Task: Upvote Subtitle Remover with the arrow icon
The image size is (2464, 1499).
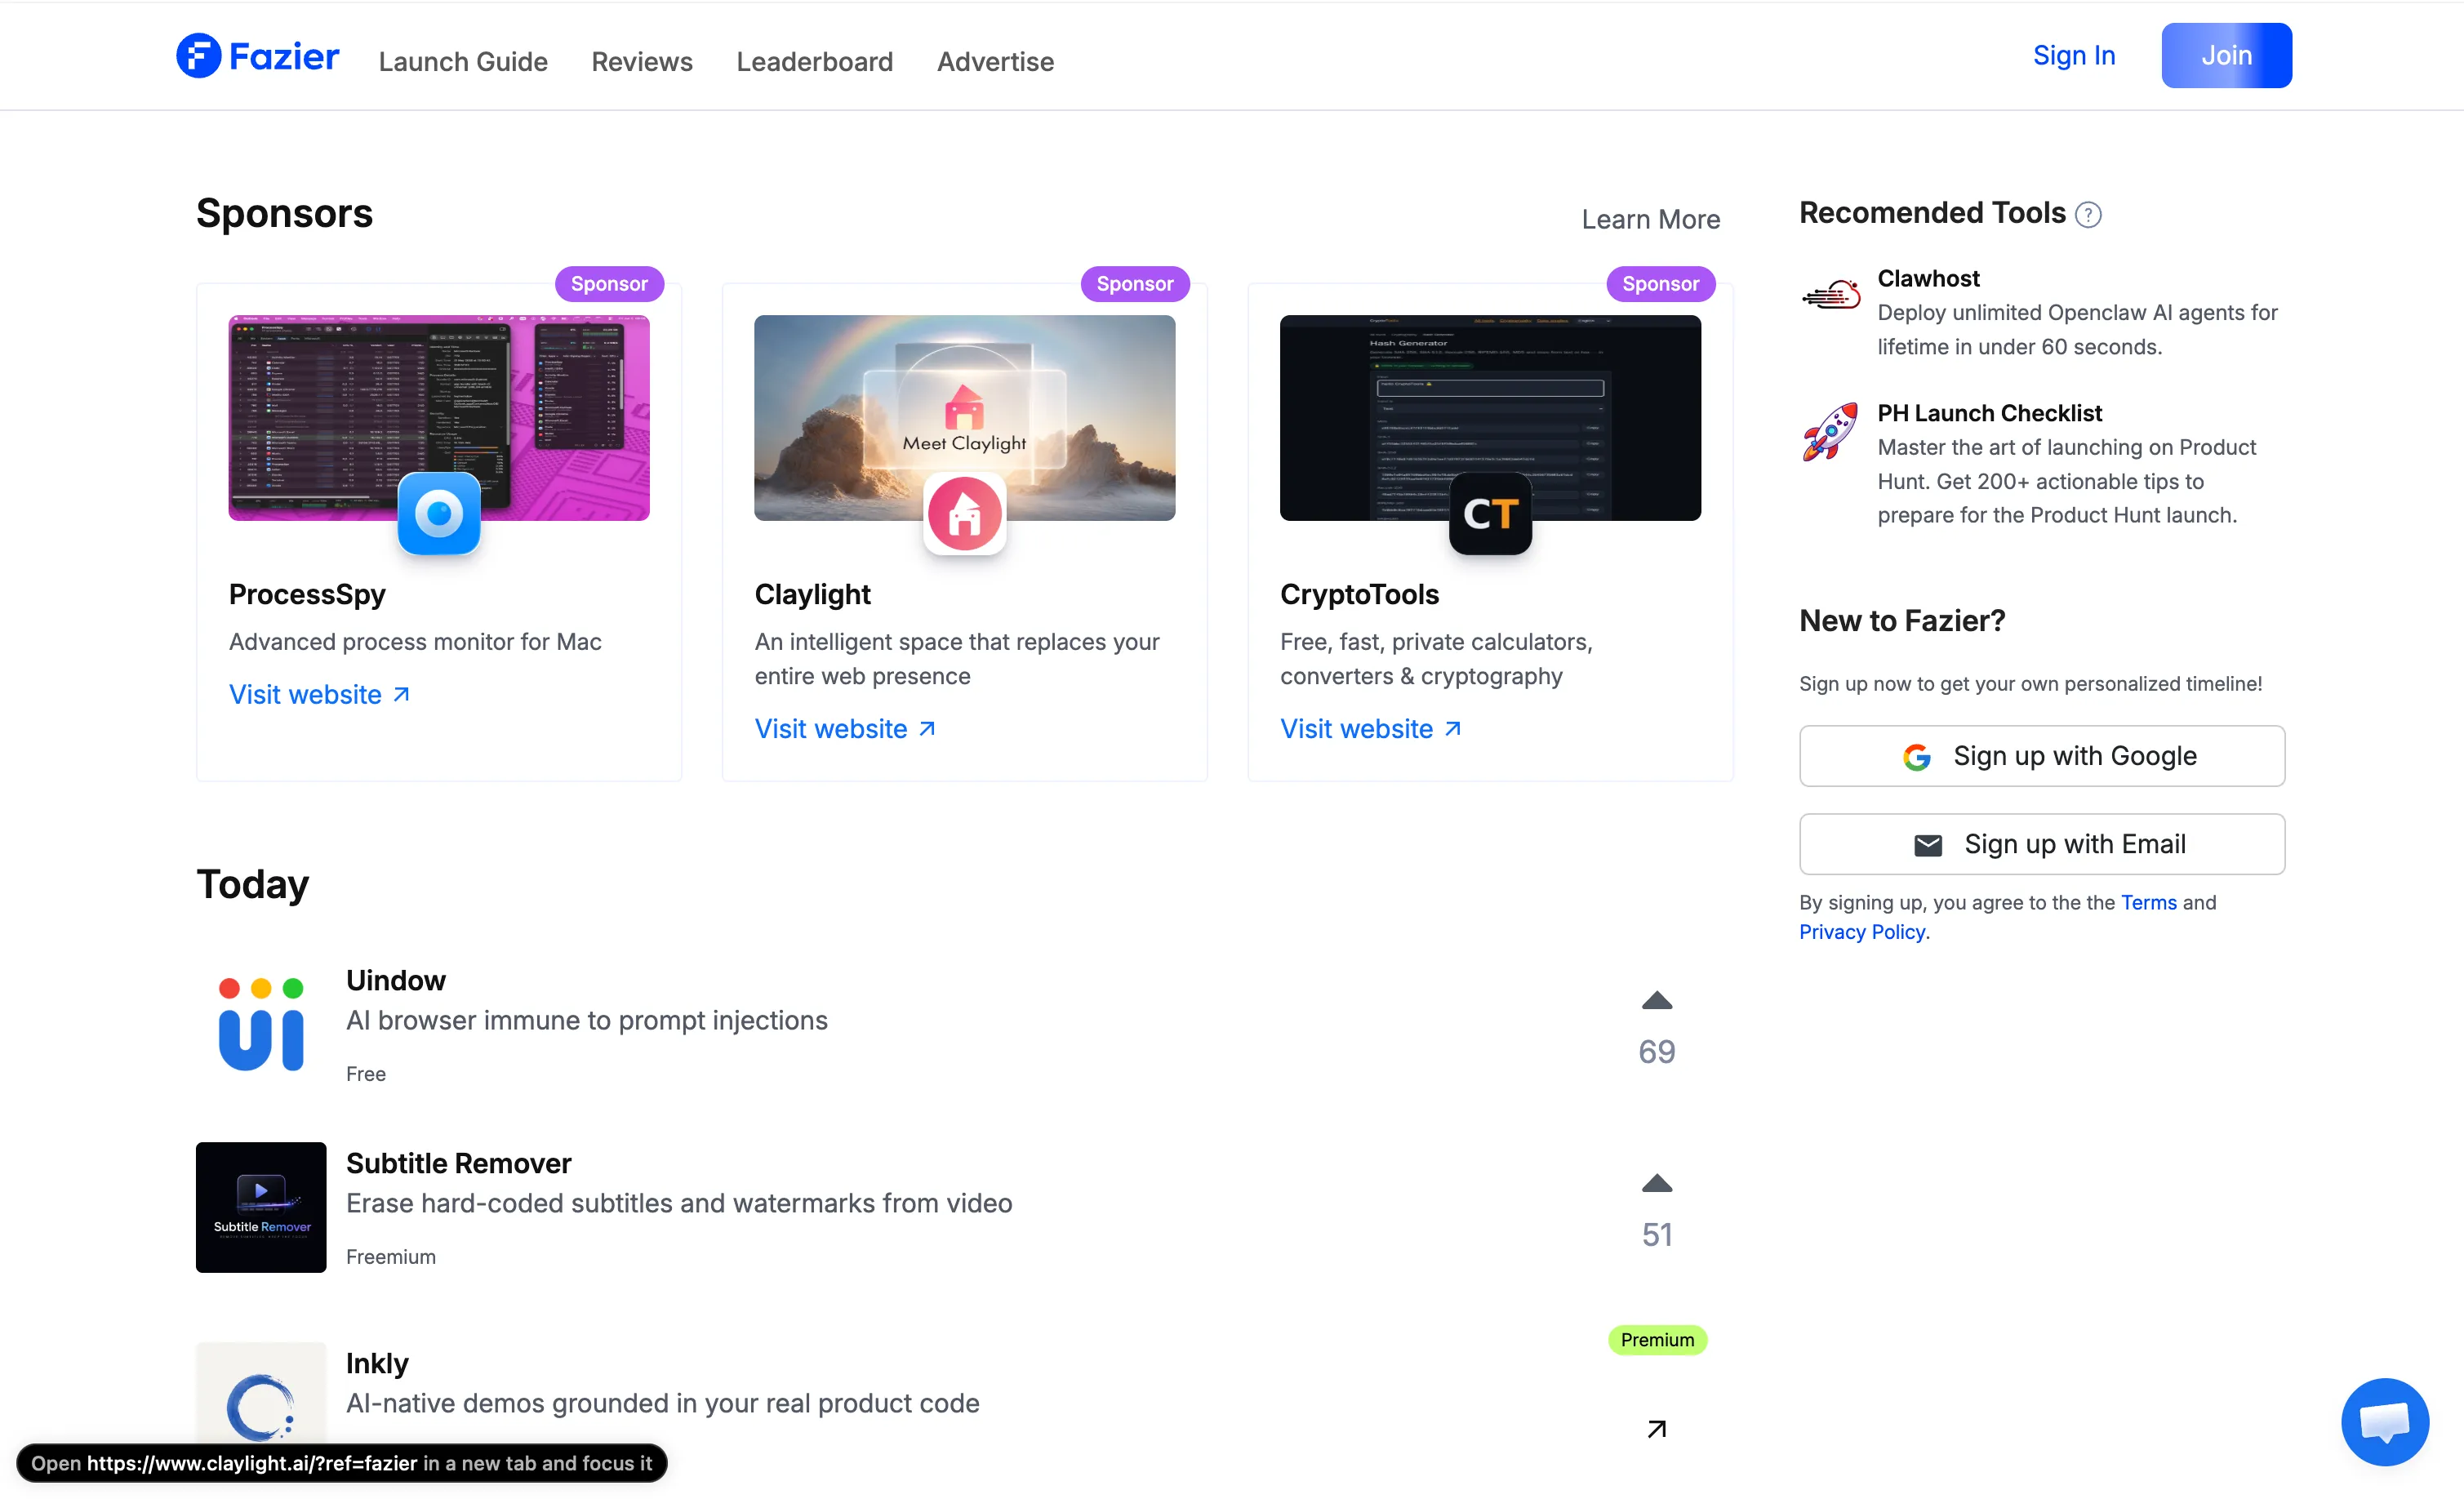Action: [1657, 1184]
